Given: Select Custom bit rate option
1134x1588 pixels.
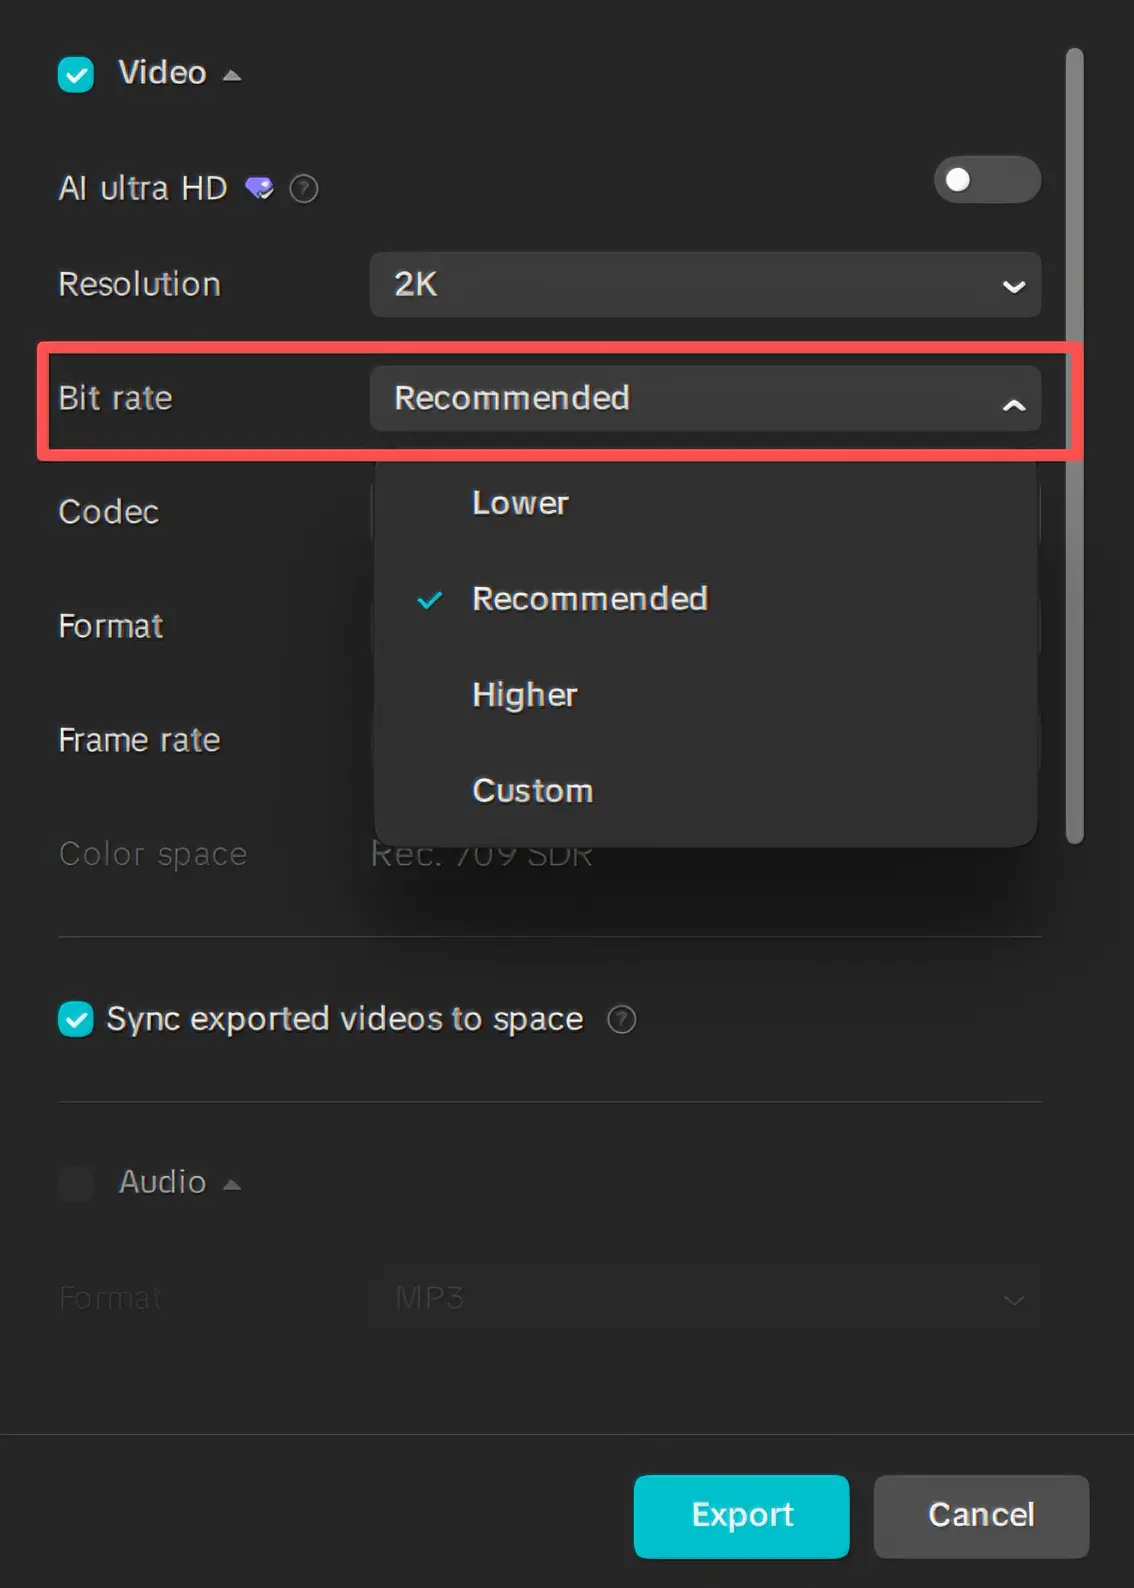Looking at the screenshot, I should (532, 791).
